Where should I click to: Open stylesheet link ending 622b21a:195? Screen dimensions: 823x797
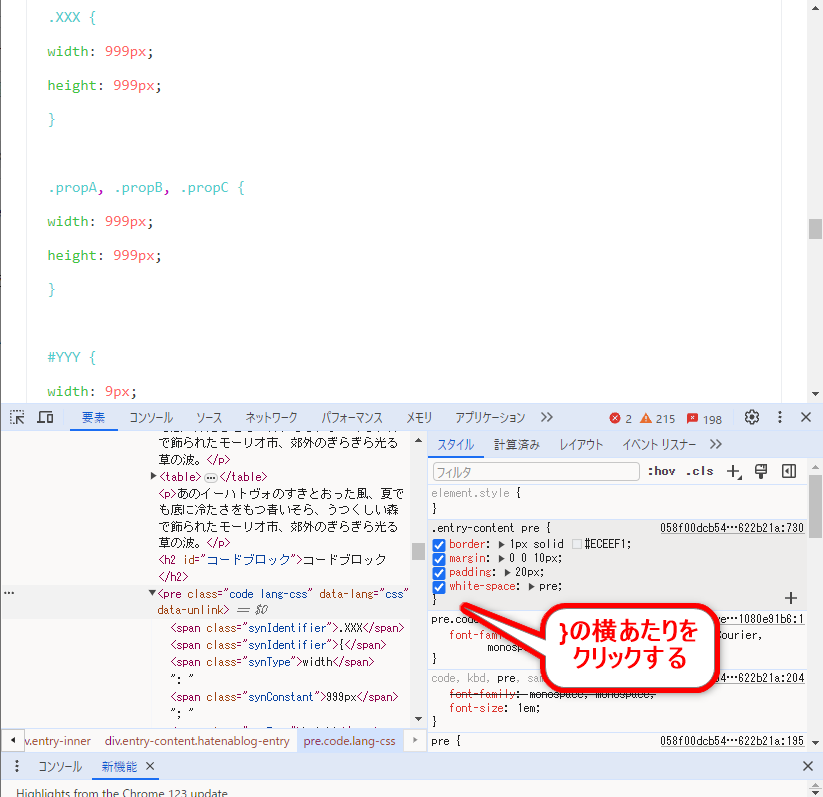tap(732, 741)
